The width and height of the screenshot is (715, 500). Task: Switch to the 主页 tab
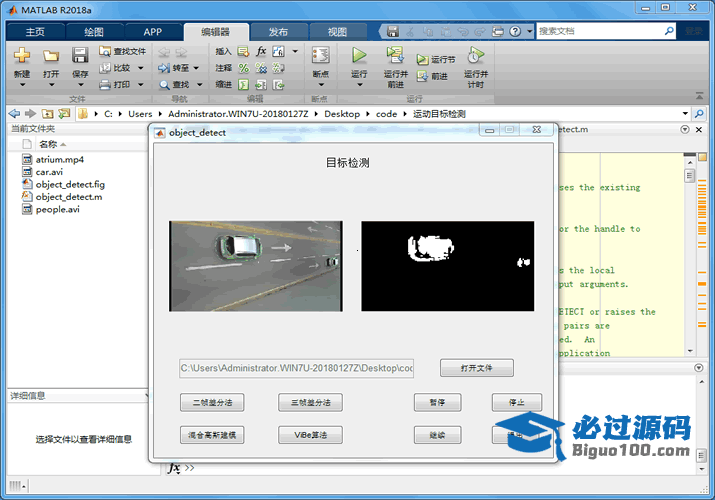click(x=35, y=32)
